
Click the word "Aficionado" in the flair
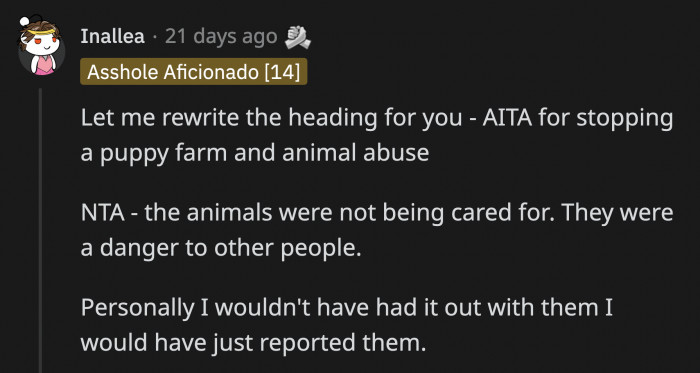tap(211, 72)
